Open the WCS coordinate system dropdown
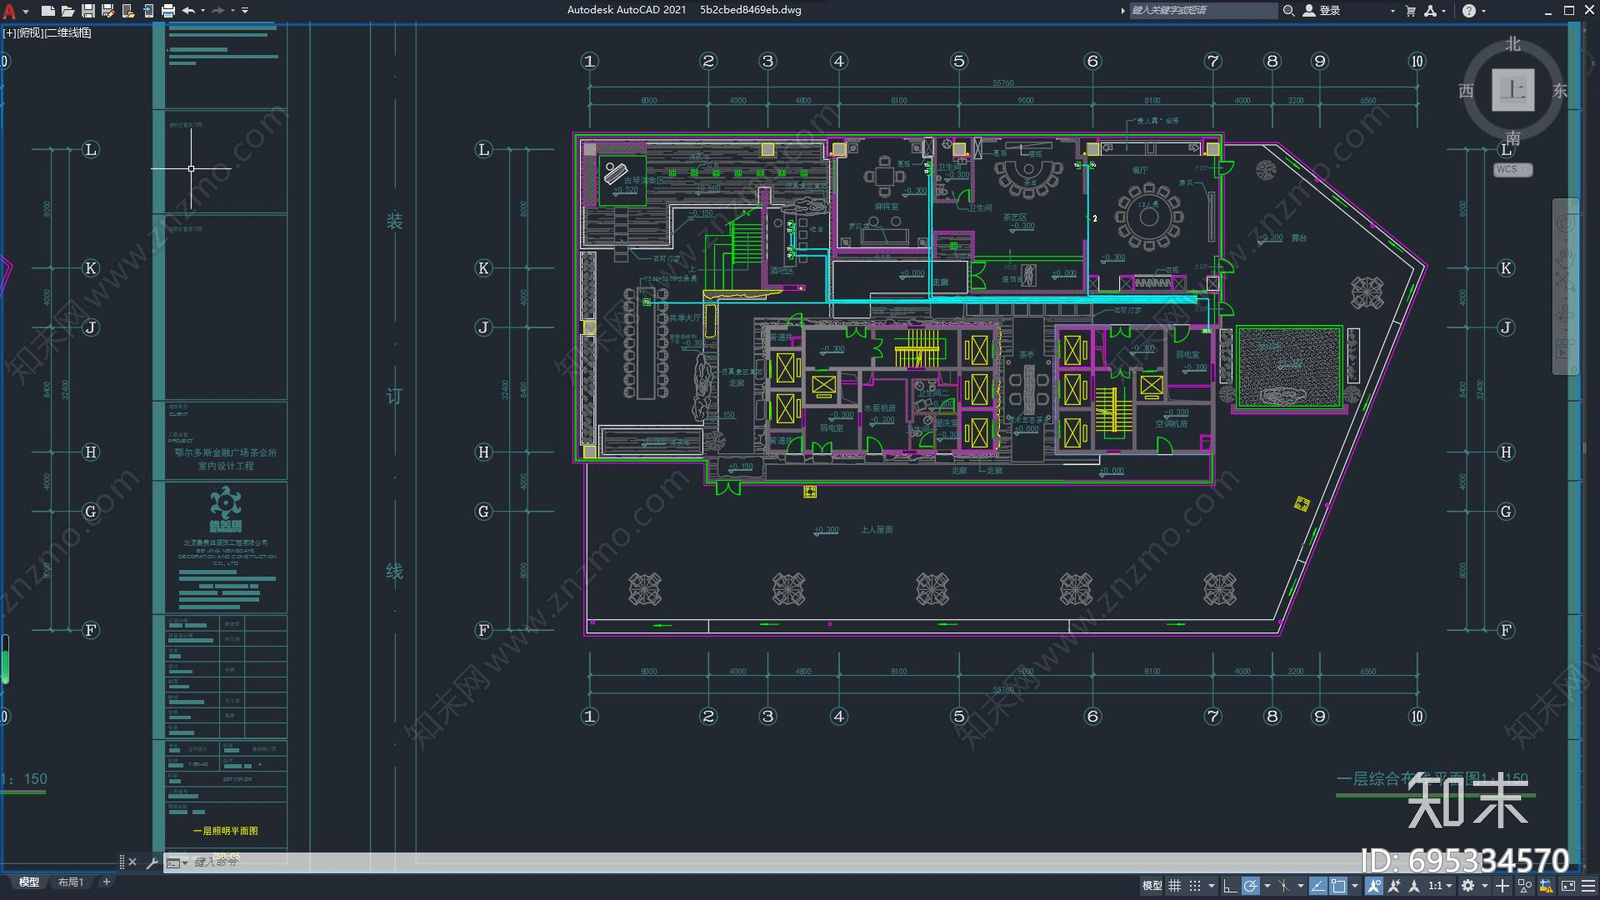Viewport: 1600px width, 900px height. (x=1513, y=170)
